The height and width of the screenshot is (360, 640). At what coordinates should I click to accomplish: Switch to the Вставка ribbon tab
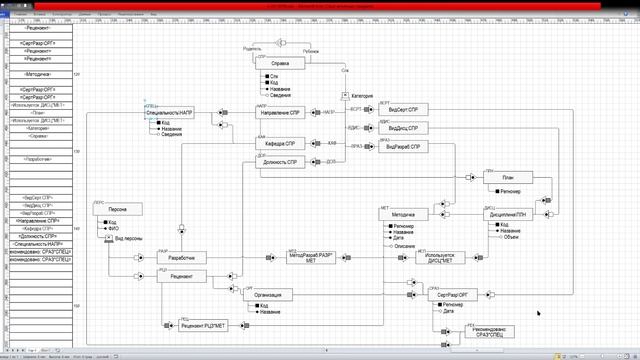[x=40, y=14]
